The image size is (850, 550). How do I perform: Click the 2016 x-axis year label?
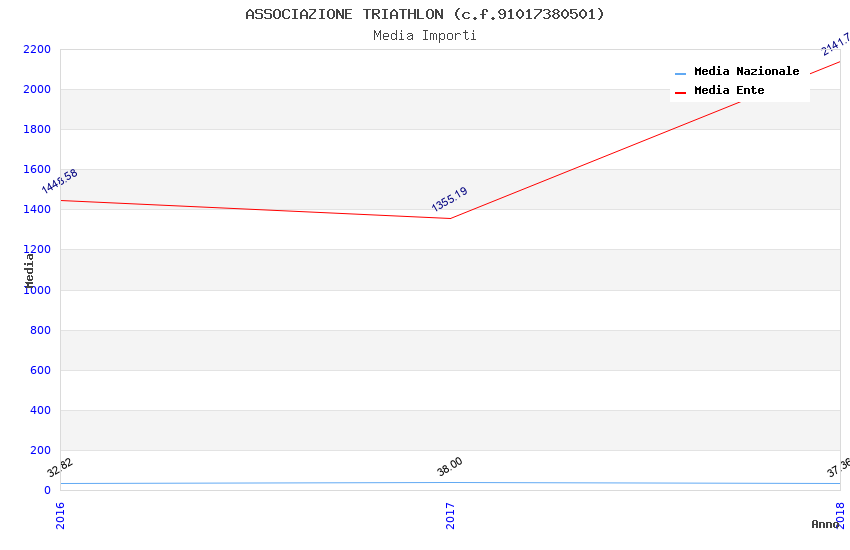pos(60,515)
